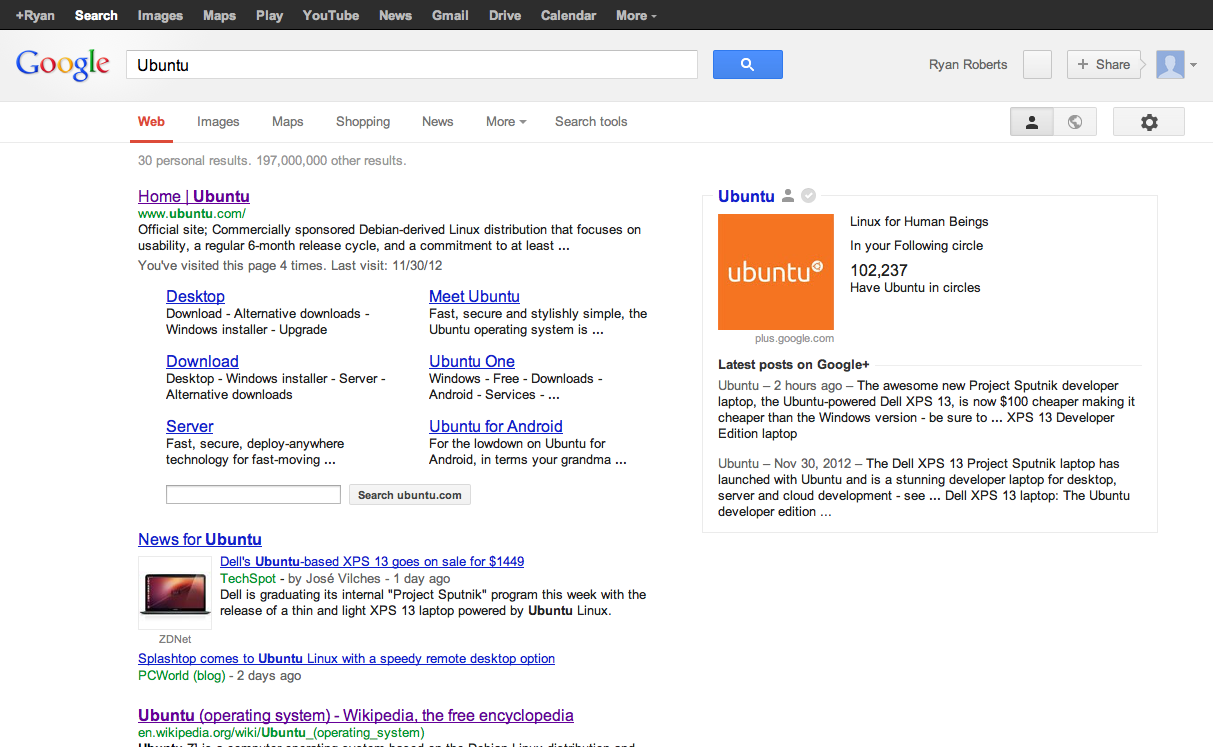Open Search tools options

click(591, 122)
